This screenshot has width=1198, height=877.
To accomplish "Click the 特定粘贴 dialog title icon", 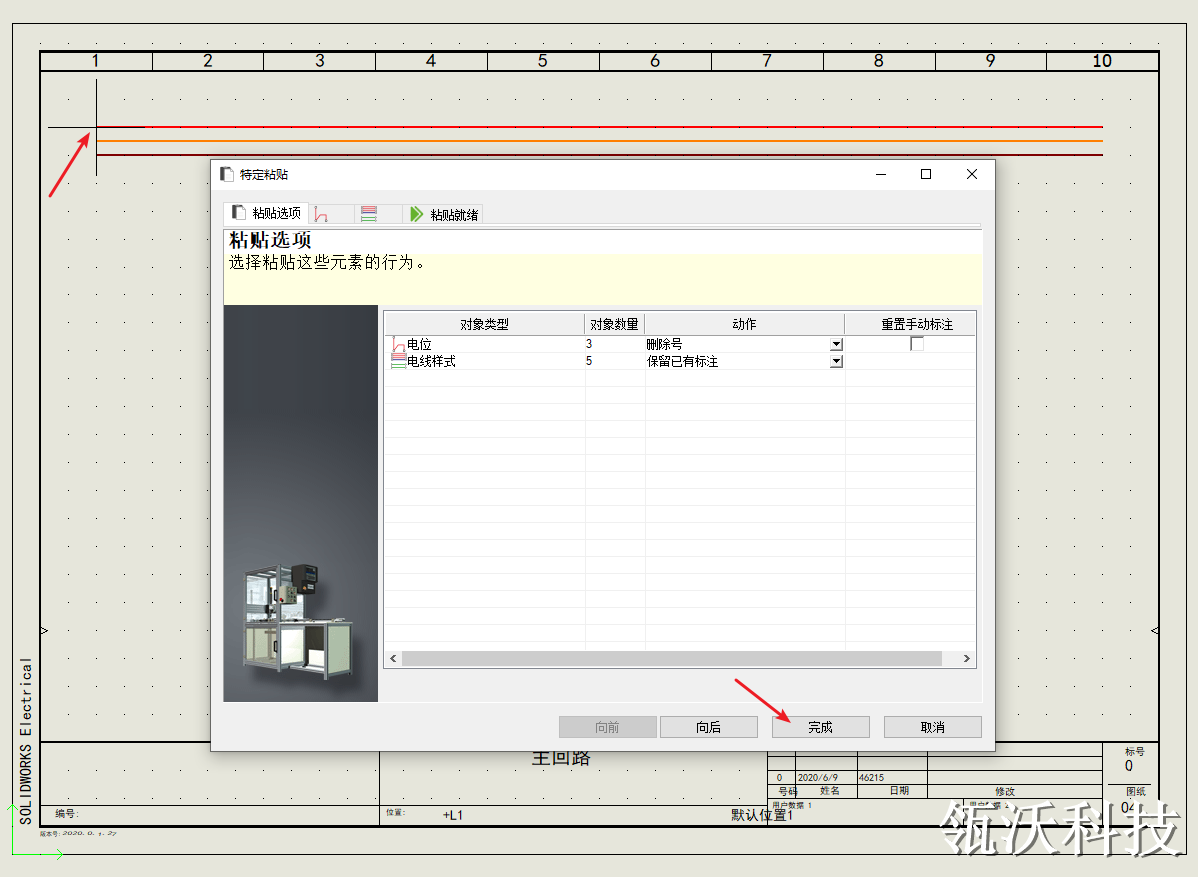I will click(226, 174).
